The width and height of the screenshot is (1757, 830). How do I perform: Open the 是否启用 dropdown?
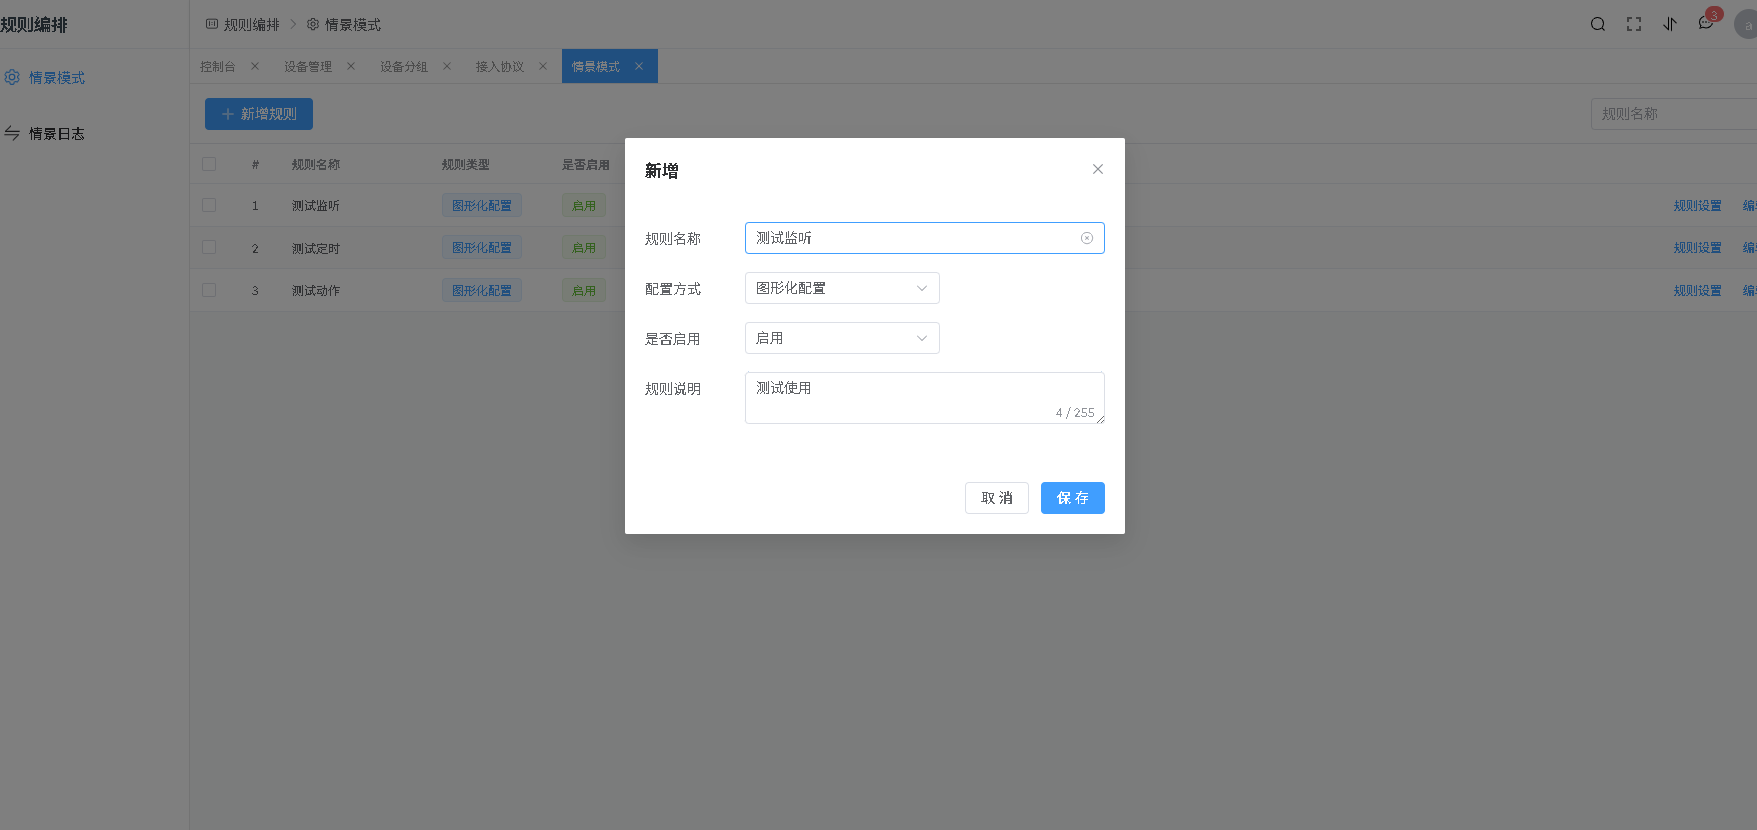[841, 338]
